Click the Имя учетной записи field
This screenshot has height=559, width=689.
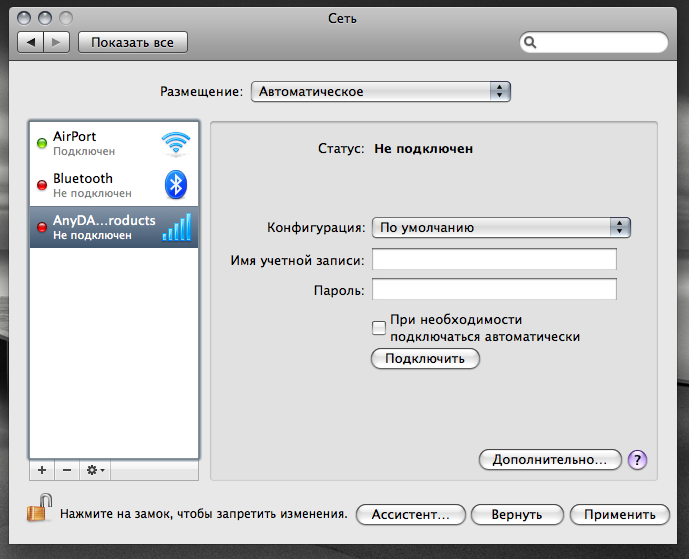494,260
